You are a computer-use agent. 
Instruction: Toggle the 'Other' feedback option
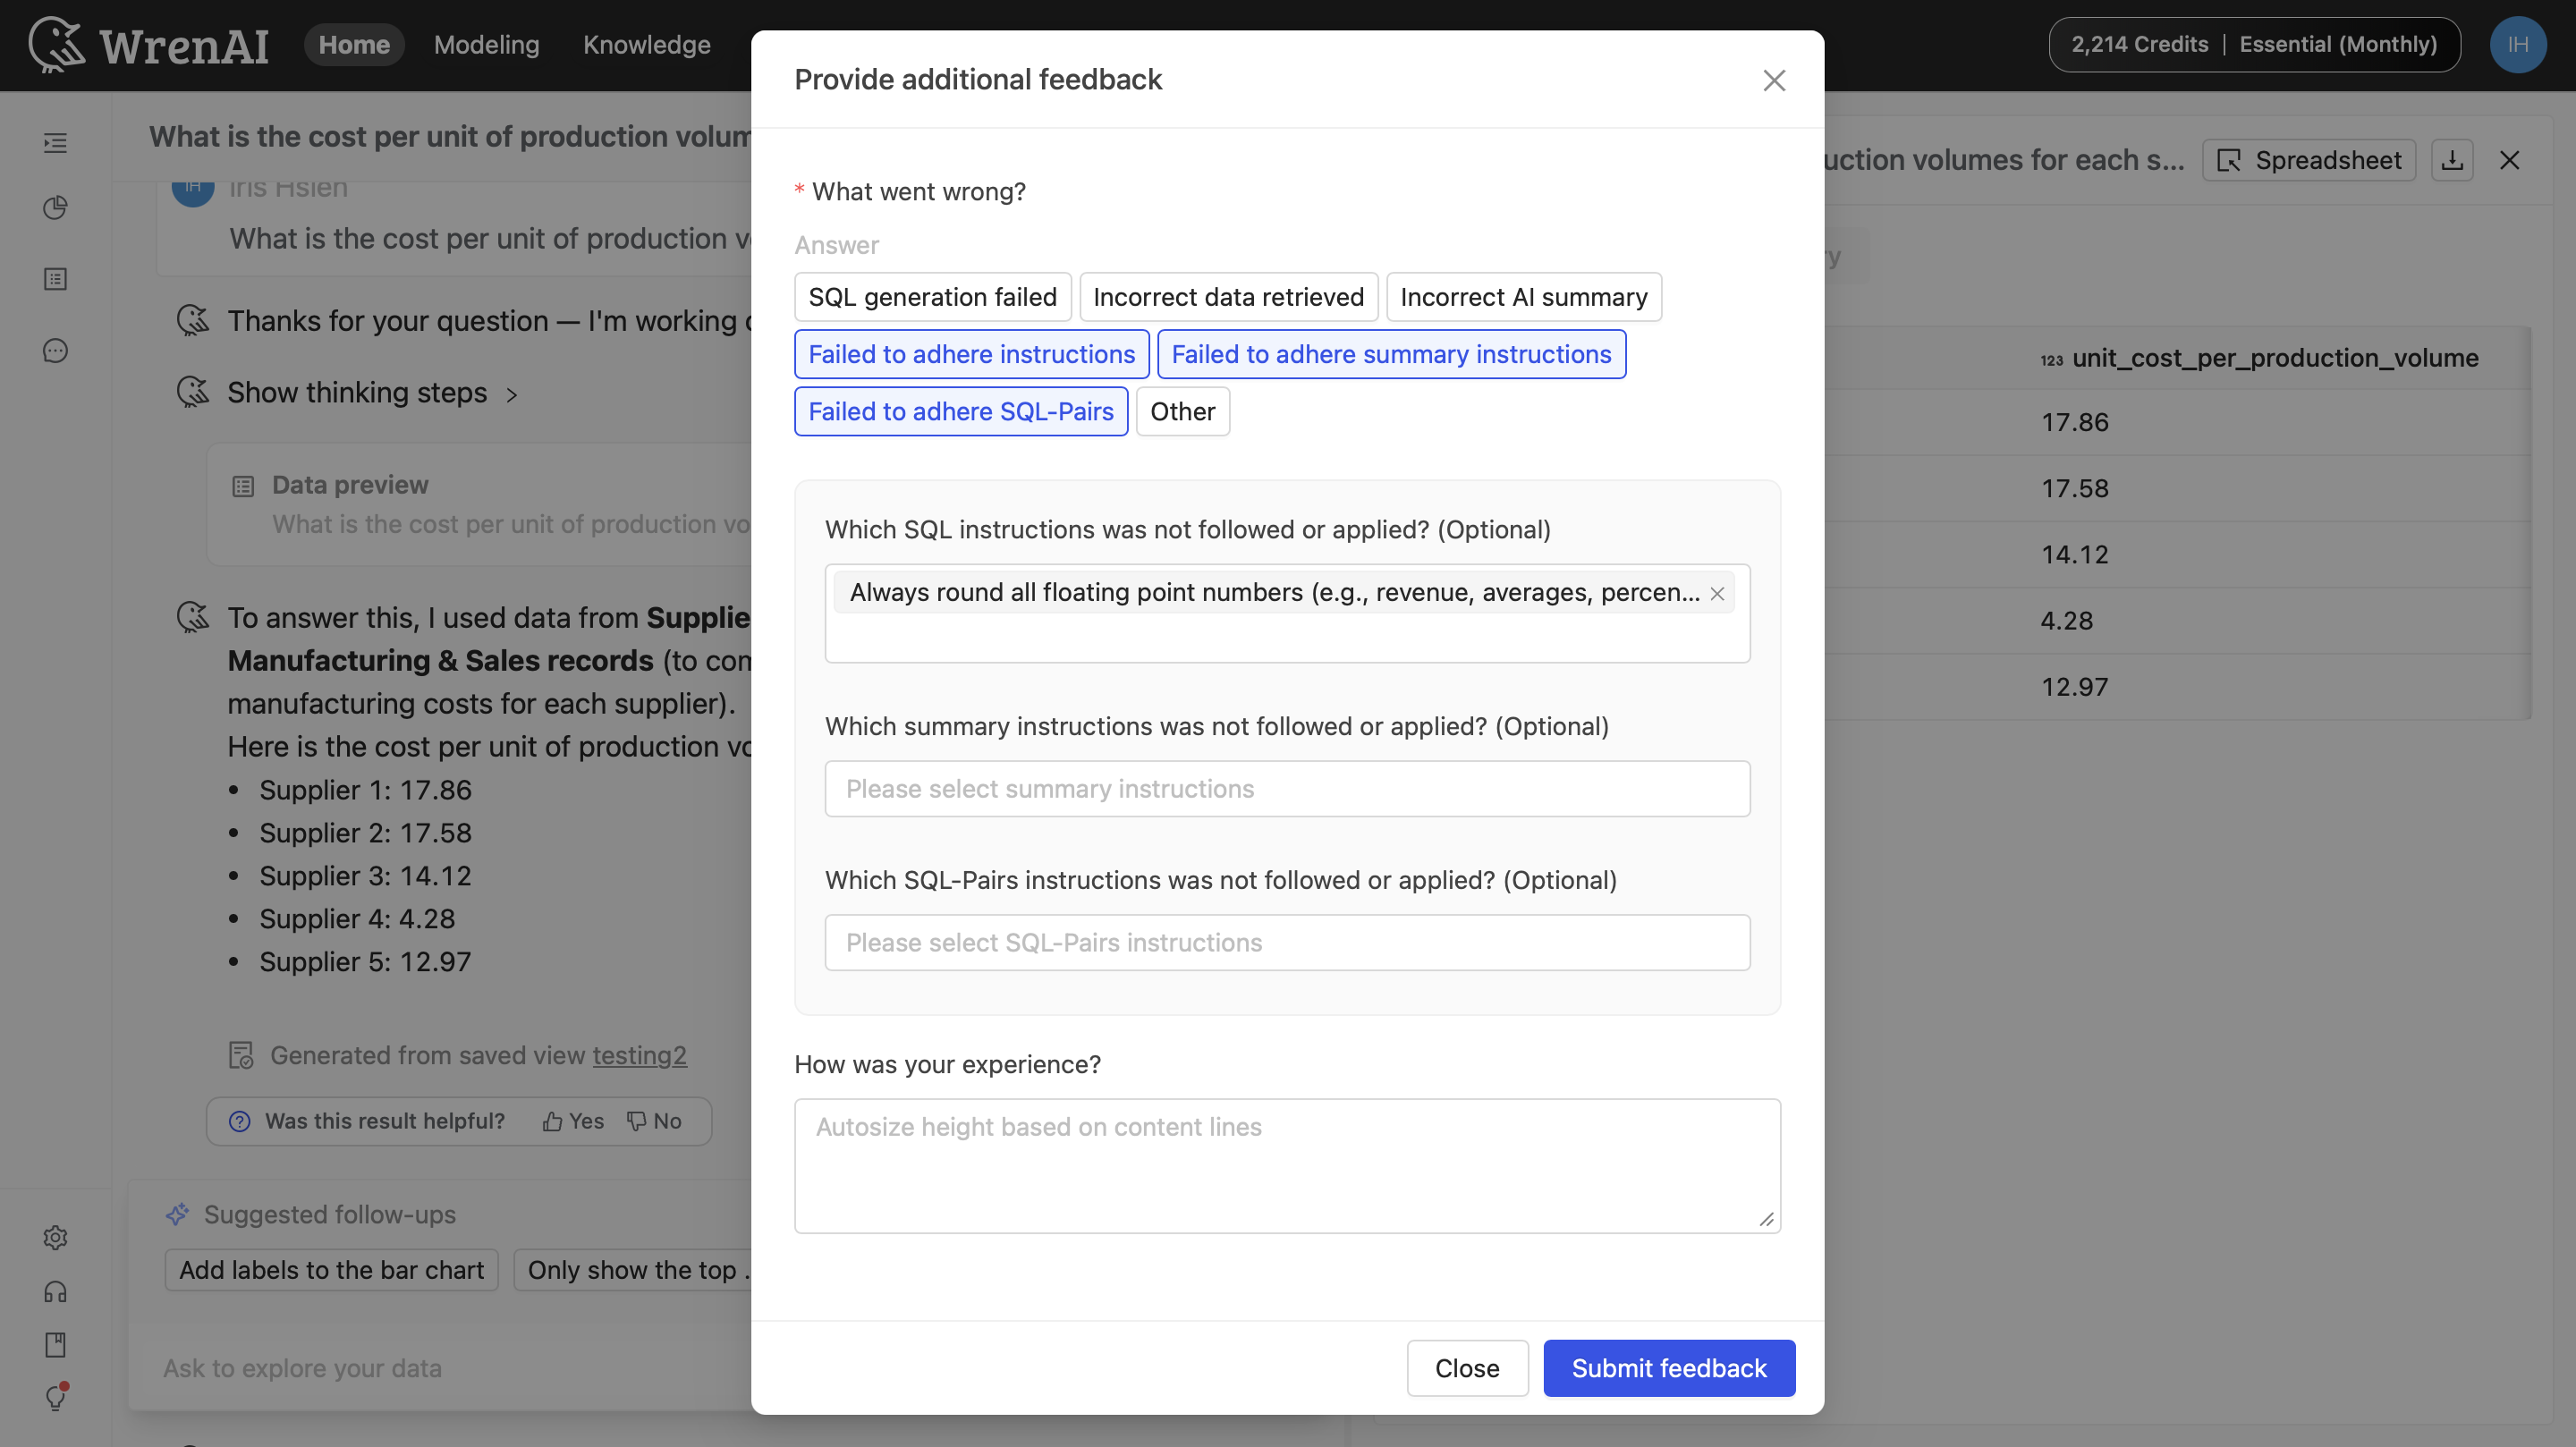tap(1182, 411)
